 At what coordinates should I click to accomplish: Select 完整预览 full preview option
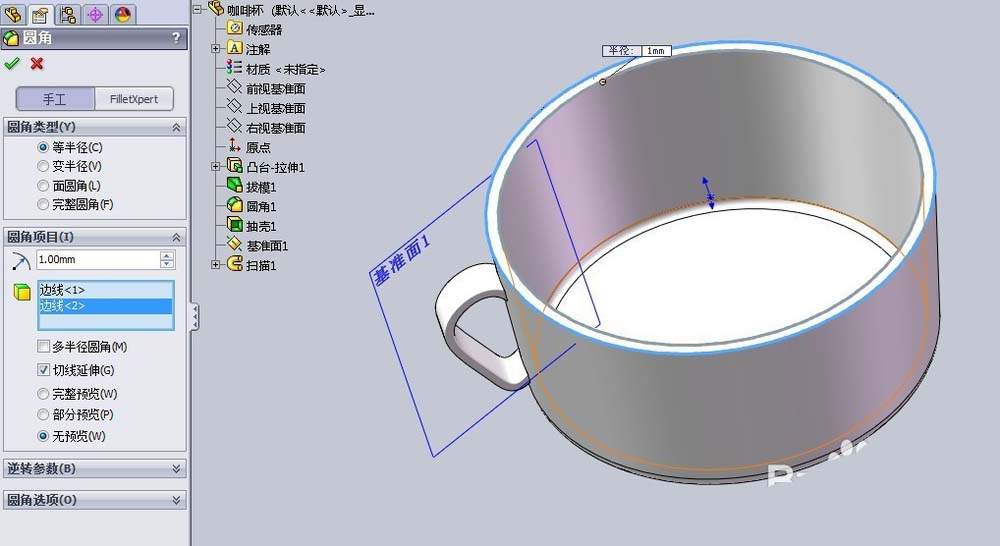pyautogui.click(x=43, y=394)
